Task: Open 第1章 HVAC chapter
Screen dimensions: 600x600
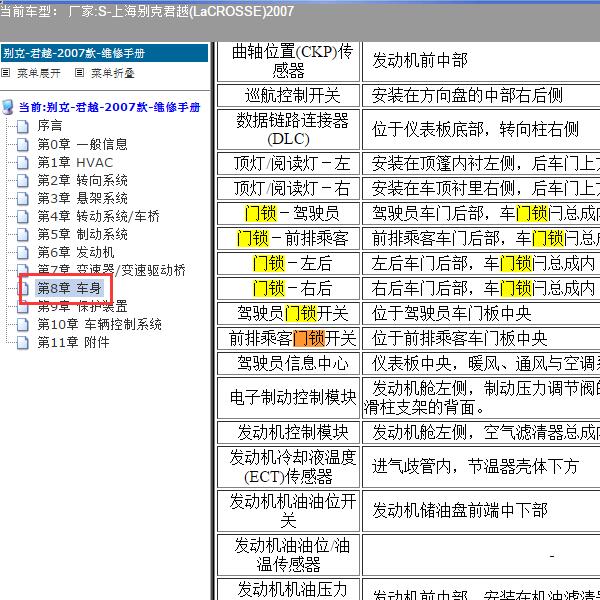Action: coord(75,162)
